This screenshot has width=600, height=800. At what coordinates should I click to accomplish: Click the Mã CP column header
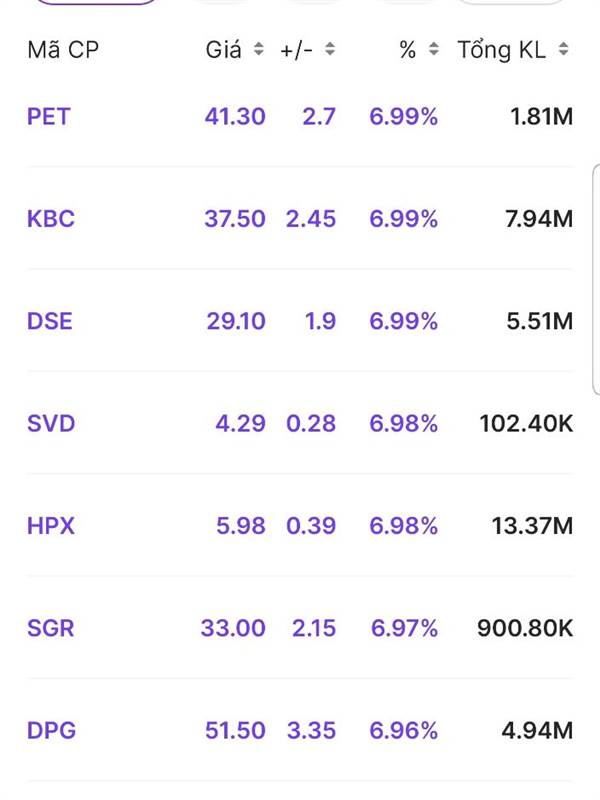pos(63,50)
